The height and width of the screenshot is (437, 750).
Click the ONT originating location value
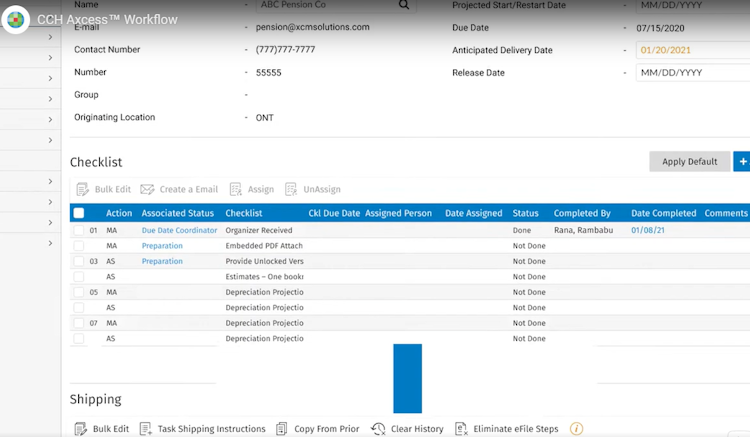(x=265, y=118)
